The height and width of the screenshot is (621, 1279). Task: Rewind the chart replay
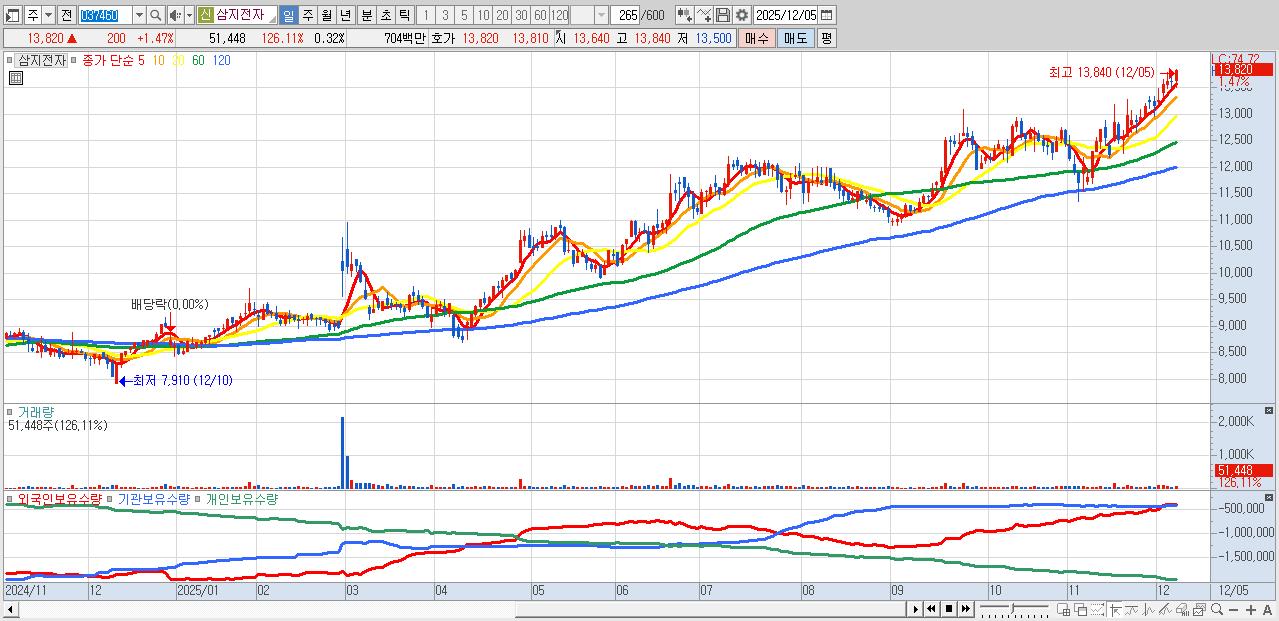click(932, 609)
